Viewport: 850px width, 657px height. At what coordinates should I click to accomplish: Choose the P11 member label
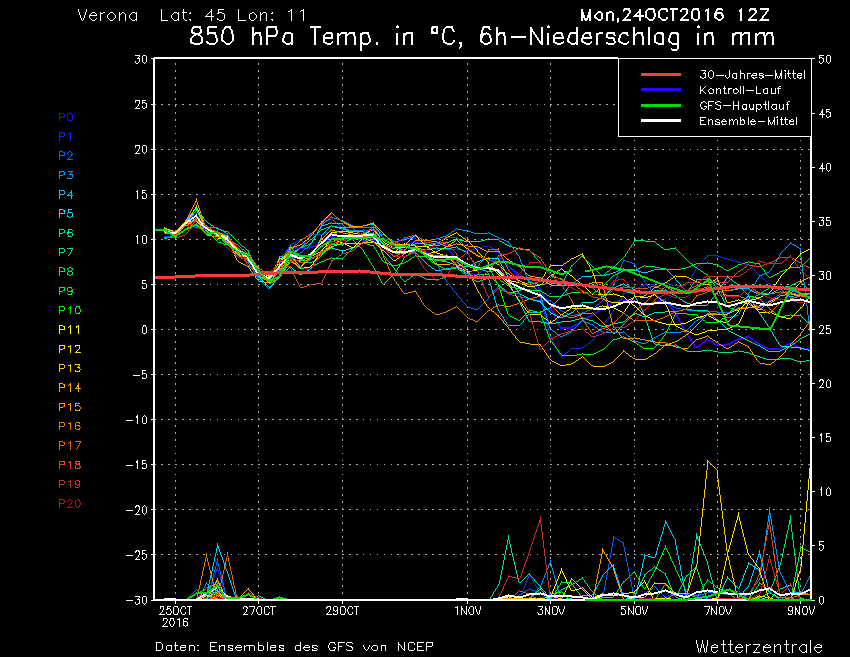[69, 330]
